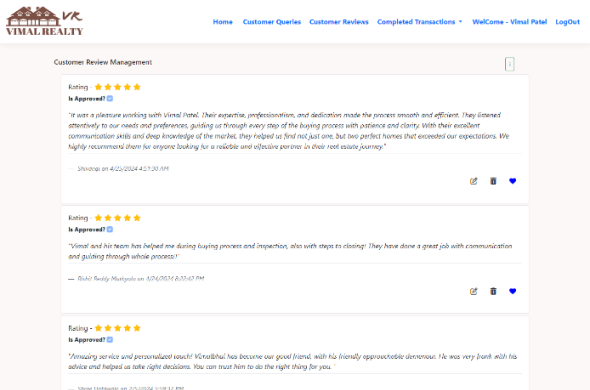Viewport: 590px width, 390px height.
Task: Uncheck Is Approved on first review
Action: click(x=110, y=99)
